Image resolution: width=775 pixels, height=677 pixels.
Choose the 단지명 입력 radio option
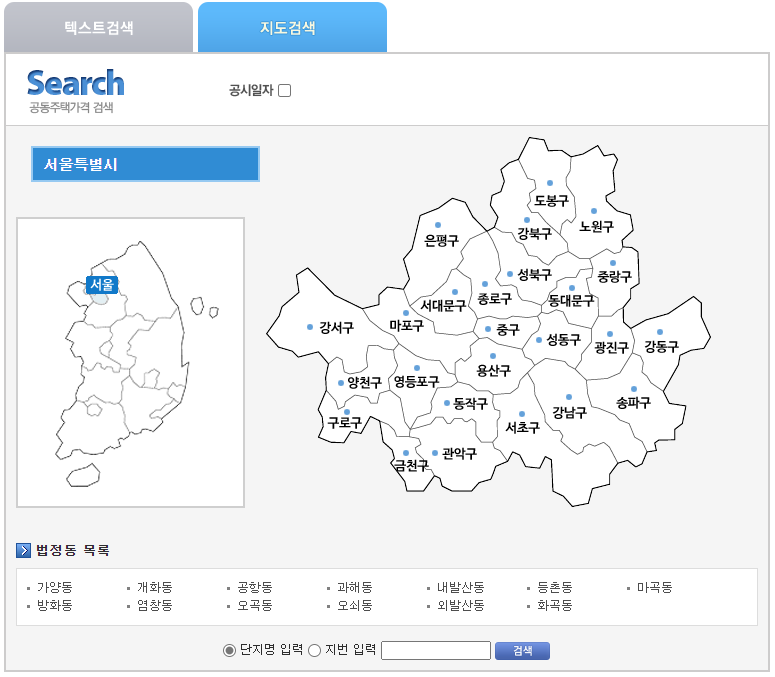(x=229, y=650)
